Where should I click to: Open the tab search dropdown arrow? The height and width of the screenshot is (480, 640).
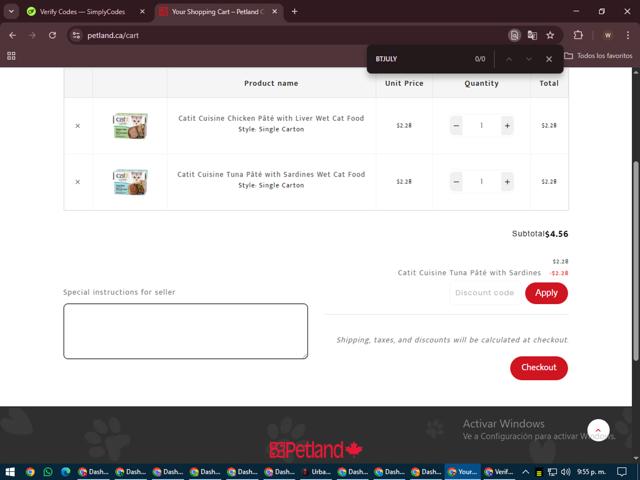pyautogui.click(x=11, y=12)
